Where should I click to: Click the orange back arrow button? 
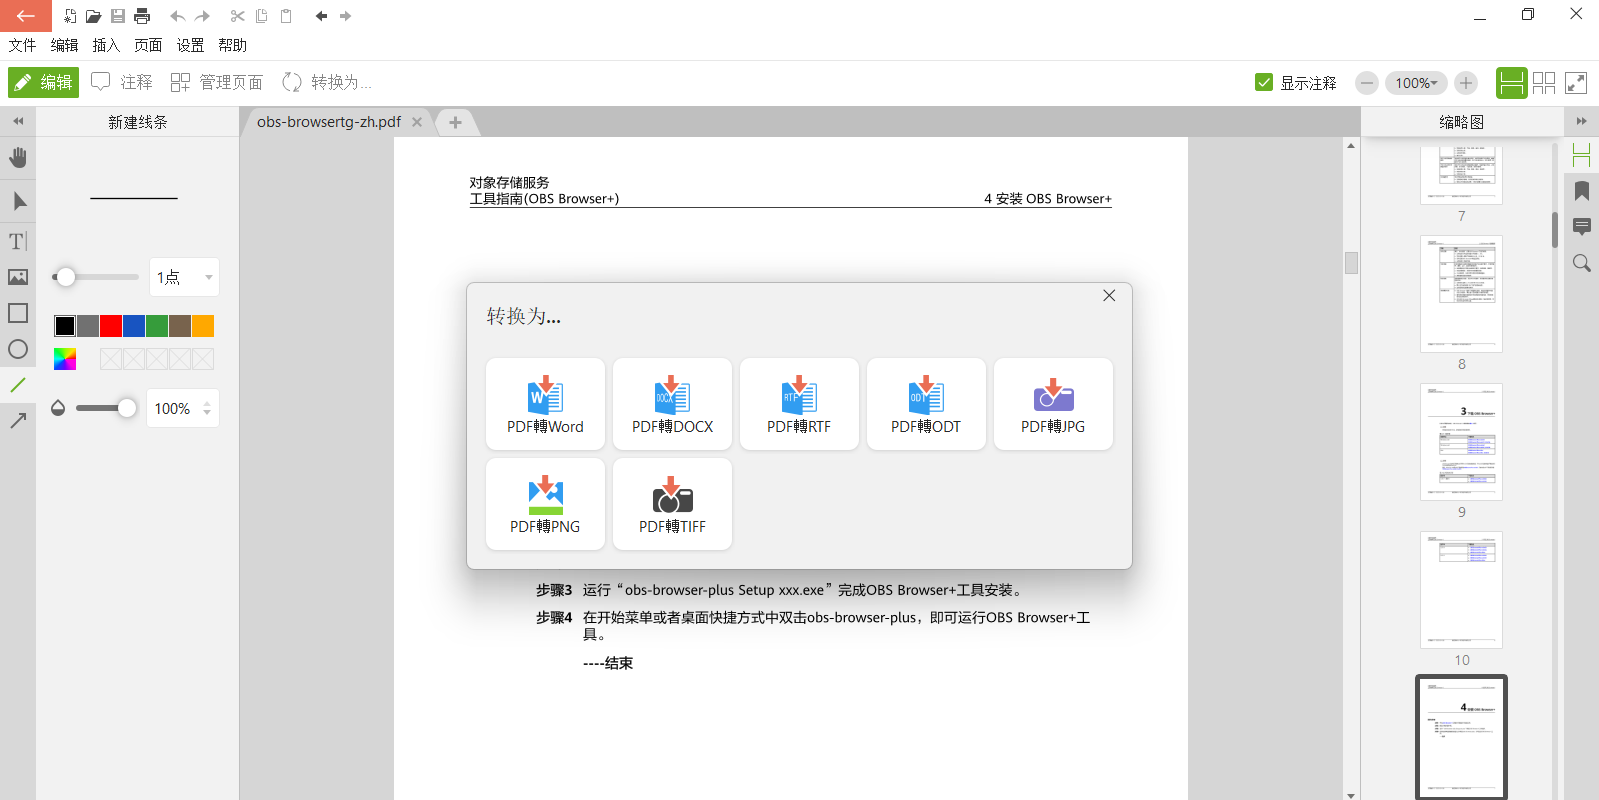coord(25,16)
